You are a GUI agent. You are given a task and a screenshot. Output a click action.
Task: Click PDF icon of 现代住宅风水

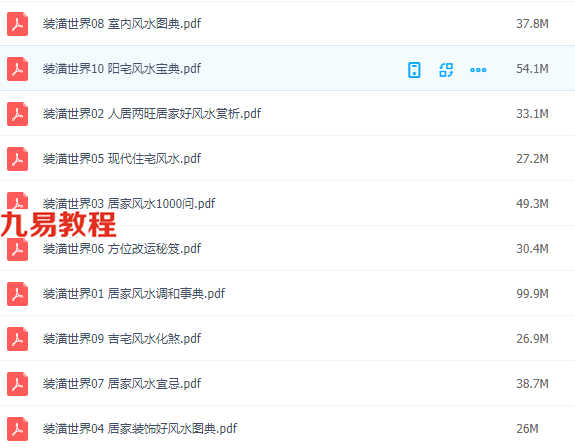point(17,159)
